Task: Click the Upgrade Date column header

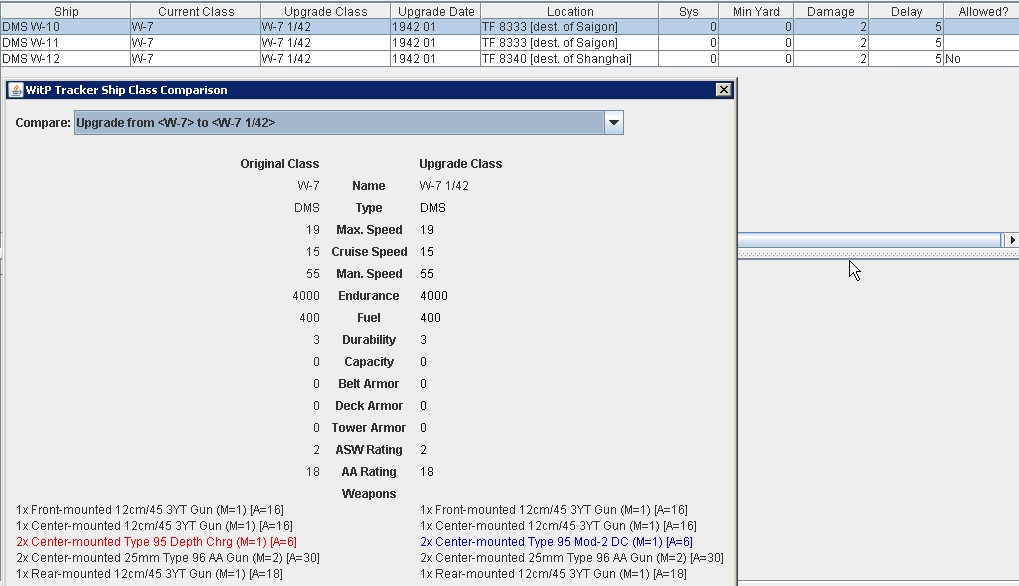Action: pyautogui.click(x=435, y=11)
